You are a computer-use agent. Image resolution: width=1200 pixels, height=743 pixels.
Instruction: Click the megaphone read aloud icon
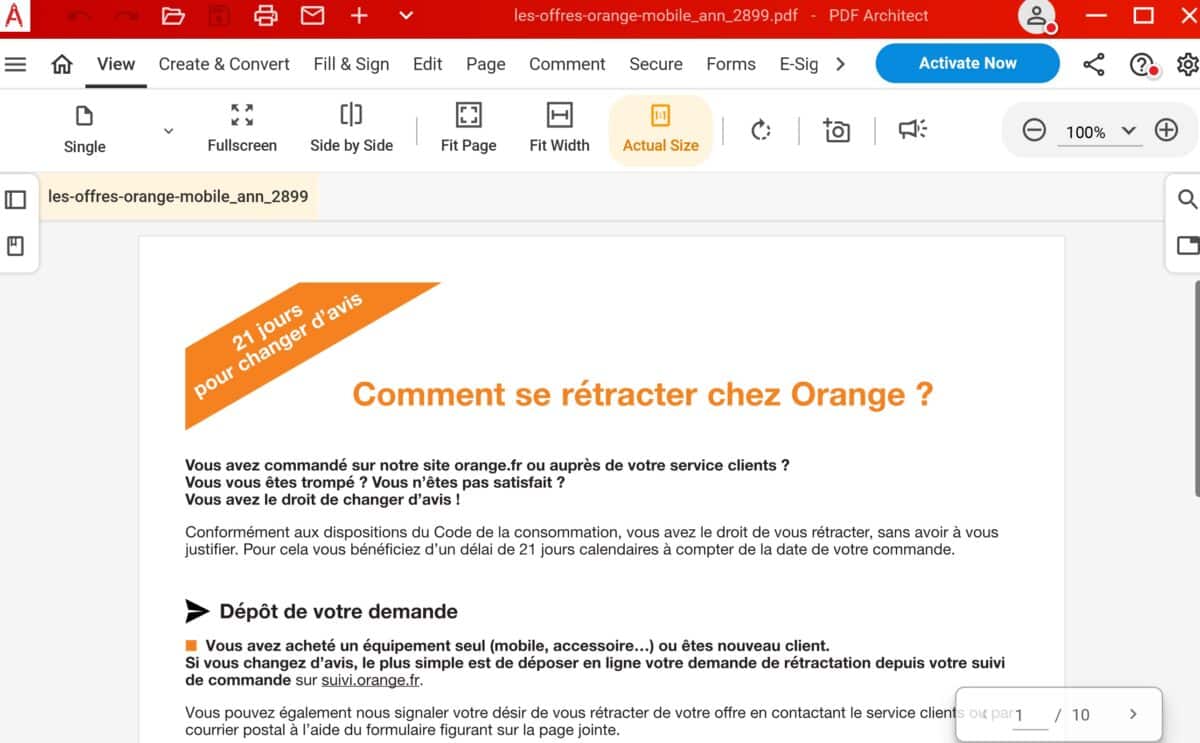[912, 130]
